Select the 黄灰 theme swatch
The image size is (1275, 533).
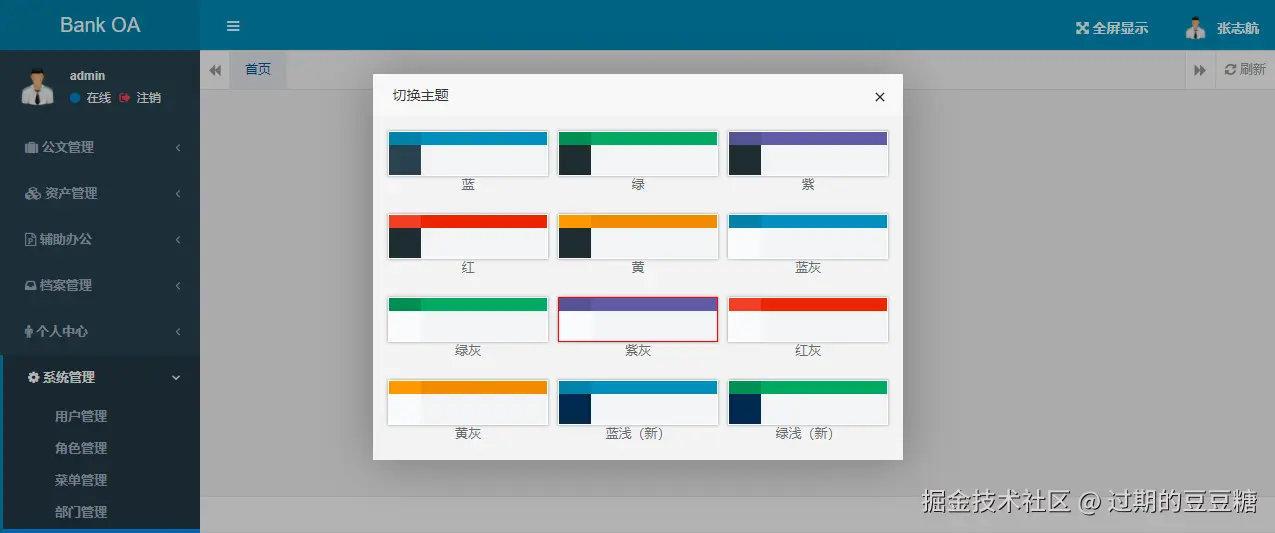coord(468,402)
